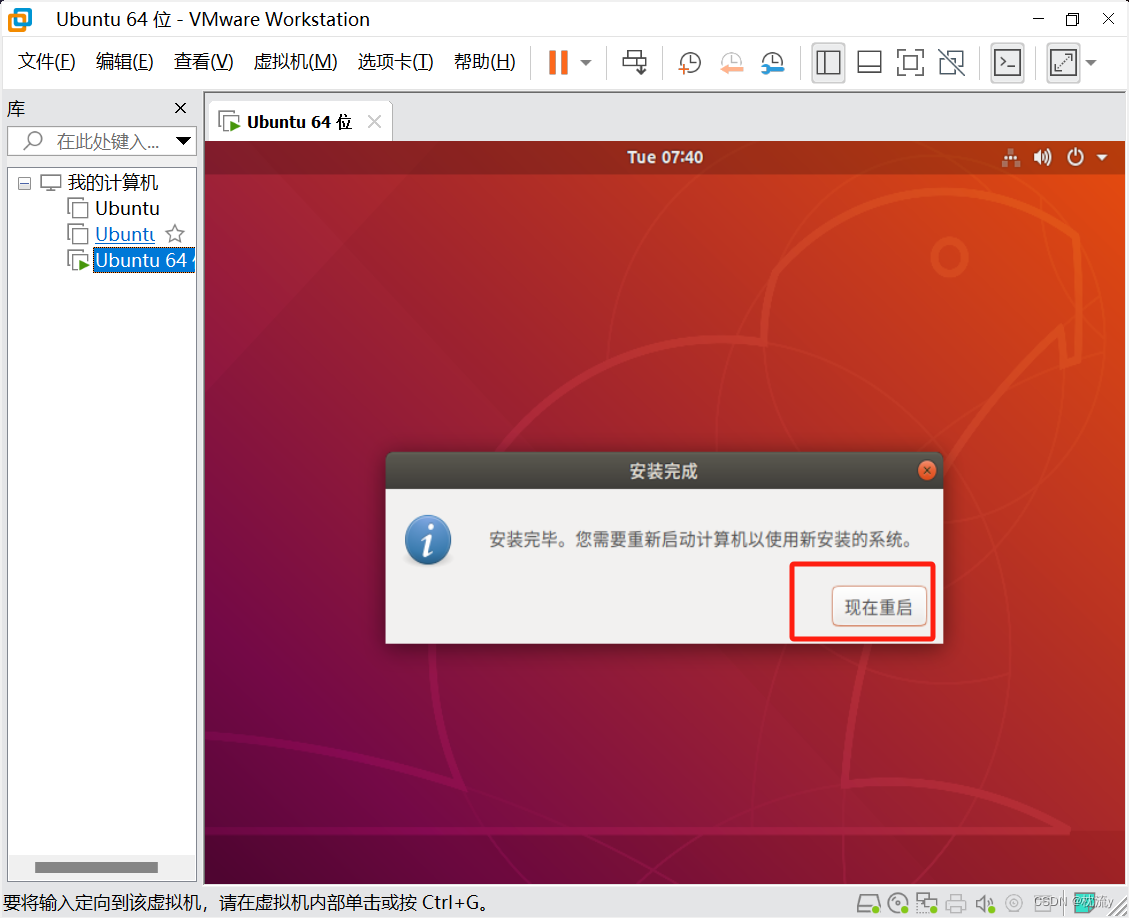Open the 编辑(E) menu
1129x918 pixels.
tap(125, 62)
